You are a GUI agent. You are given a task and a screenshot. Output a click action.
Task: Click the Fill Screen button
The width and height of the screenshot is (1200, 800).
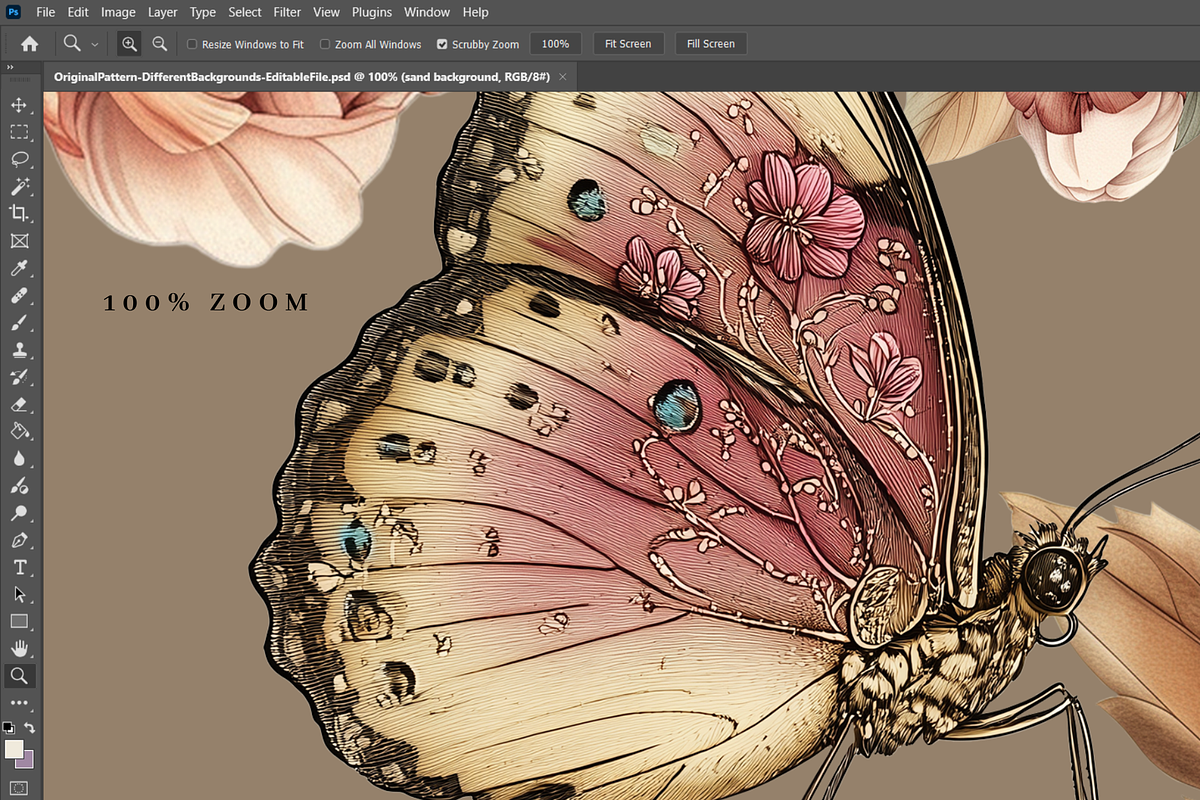[x=711, y=44]
